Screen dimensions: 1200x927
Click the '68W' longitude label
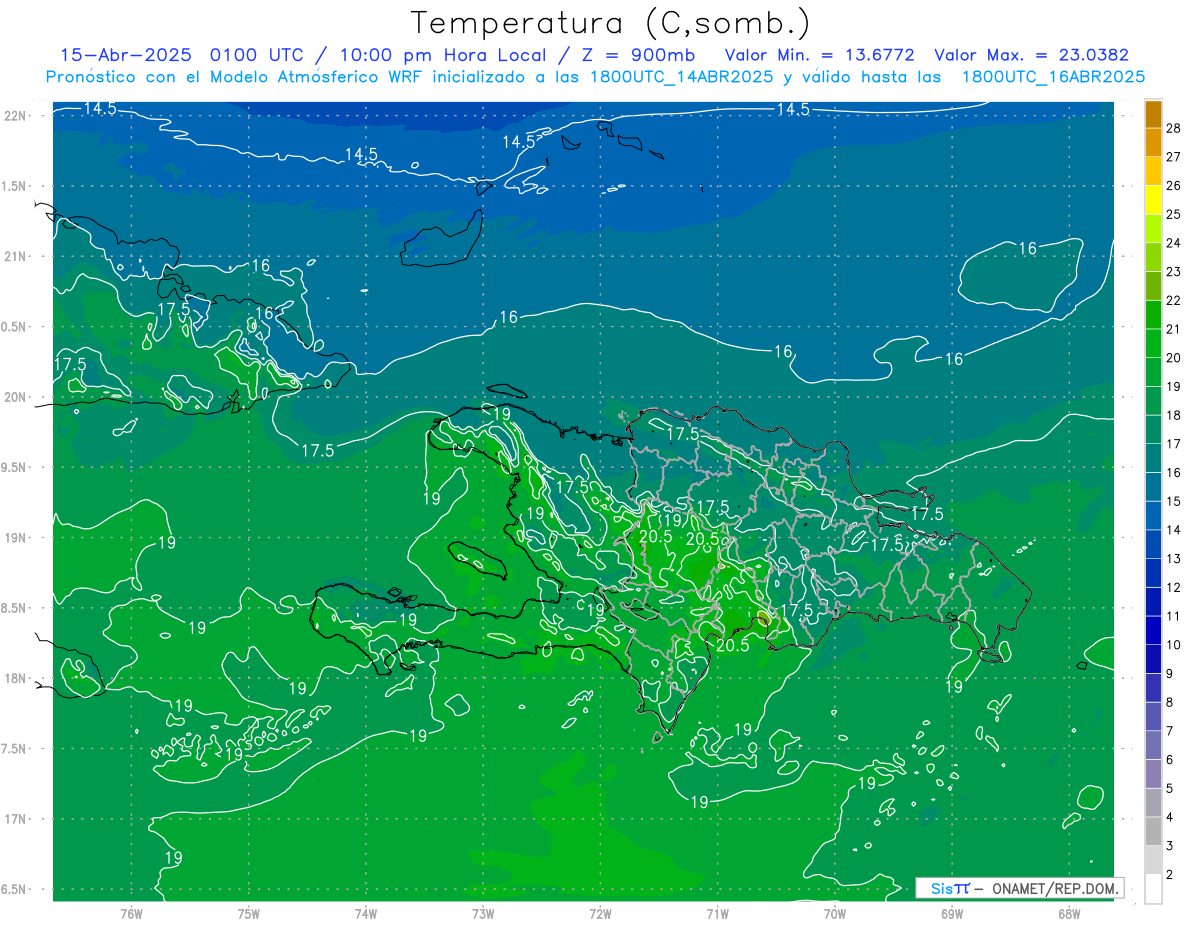pos(1069,913)
